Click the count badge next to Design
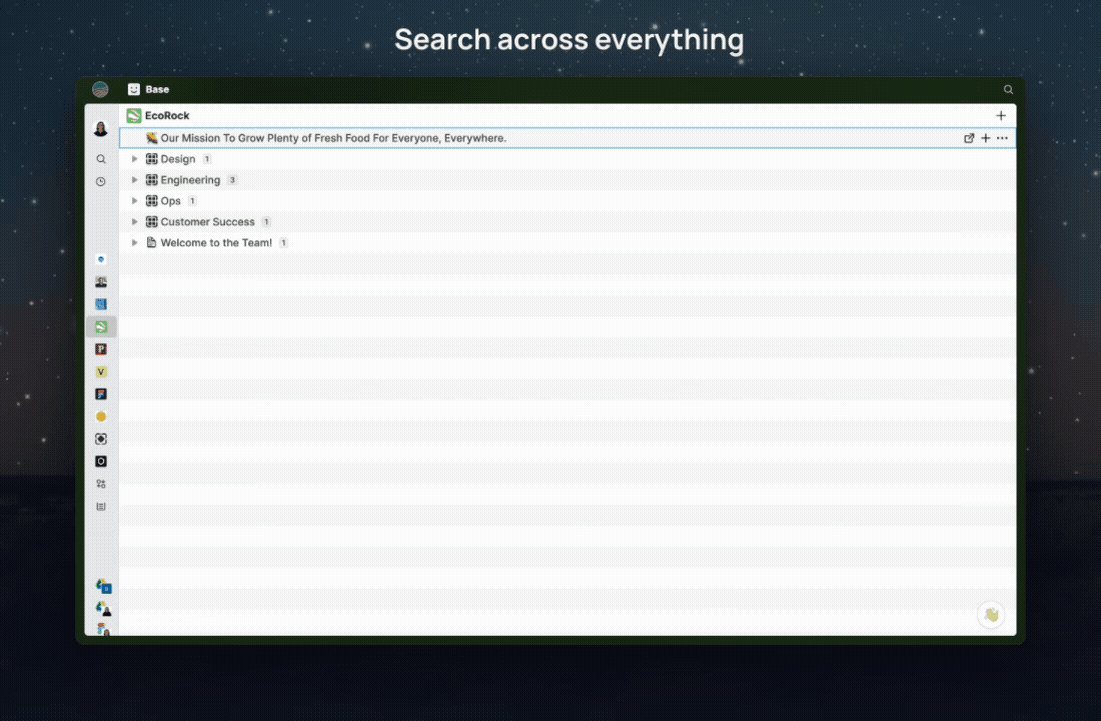 (207, 159)
